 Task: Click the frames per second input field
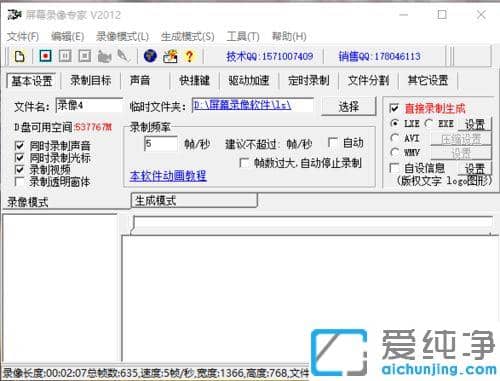click(161, 144)
